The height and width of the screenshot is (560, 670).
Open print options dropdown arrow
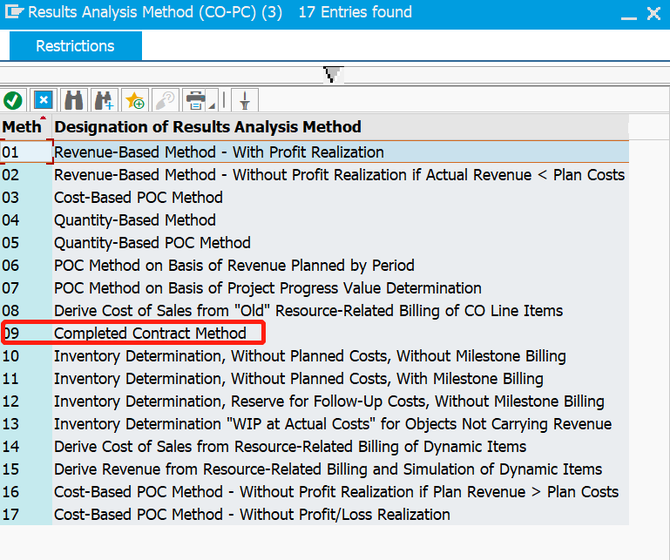click(212, 105)
